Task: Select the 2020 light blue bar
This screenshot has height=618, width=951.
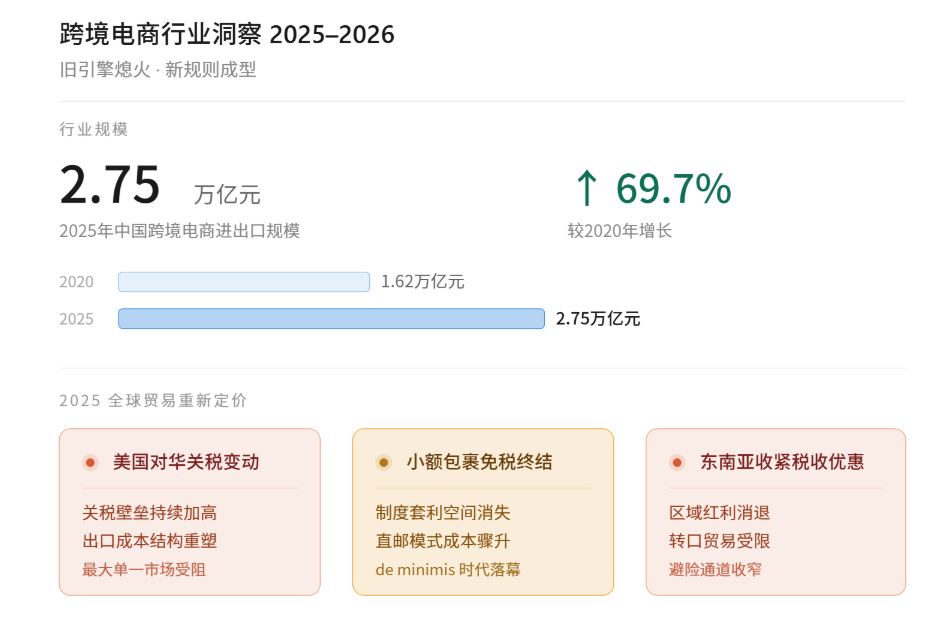Action: tap(244, 282)
